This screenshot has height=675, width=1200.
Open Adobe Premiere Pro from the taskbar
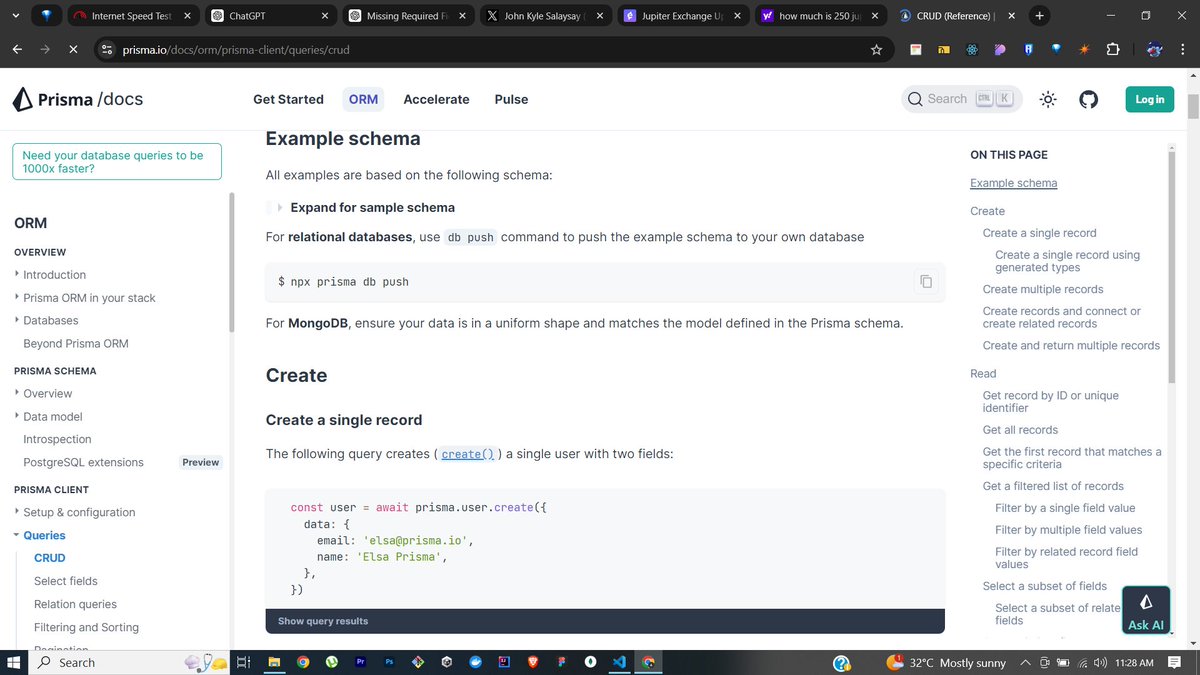[x=361, y=662]
